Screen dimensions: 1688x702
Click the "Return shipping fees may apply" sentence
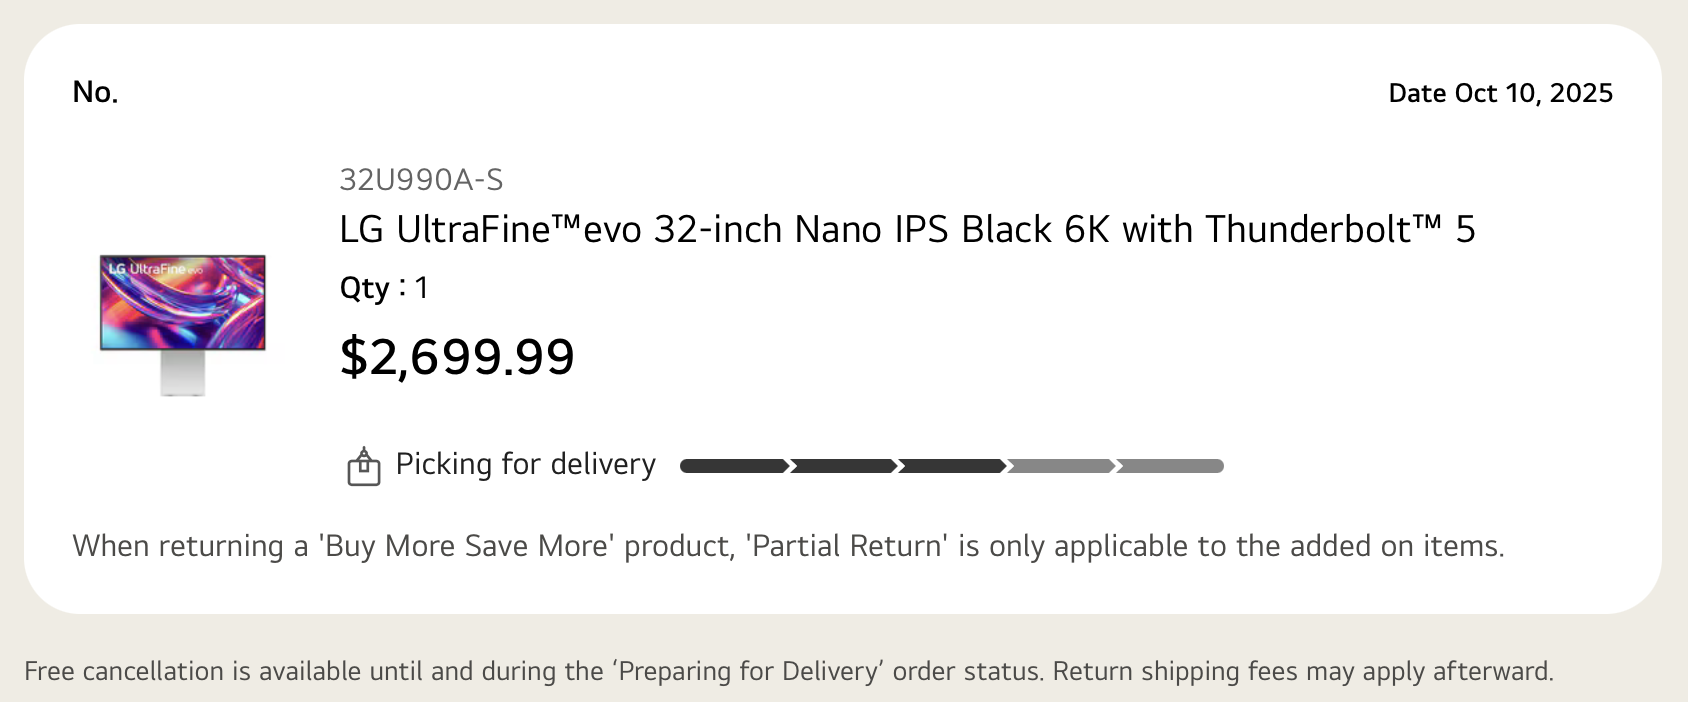coord(1302,671)
